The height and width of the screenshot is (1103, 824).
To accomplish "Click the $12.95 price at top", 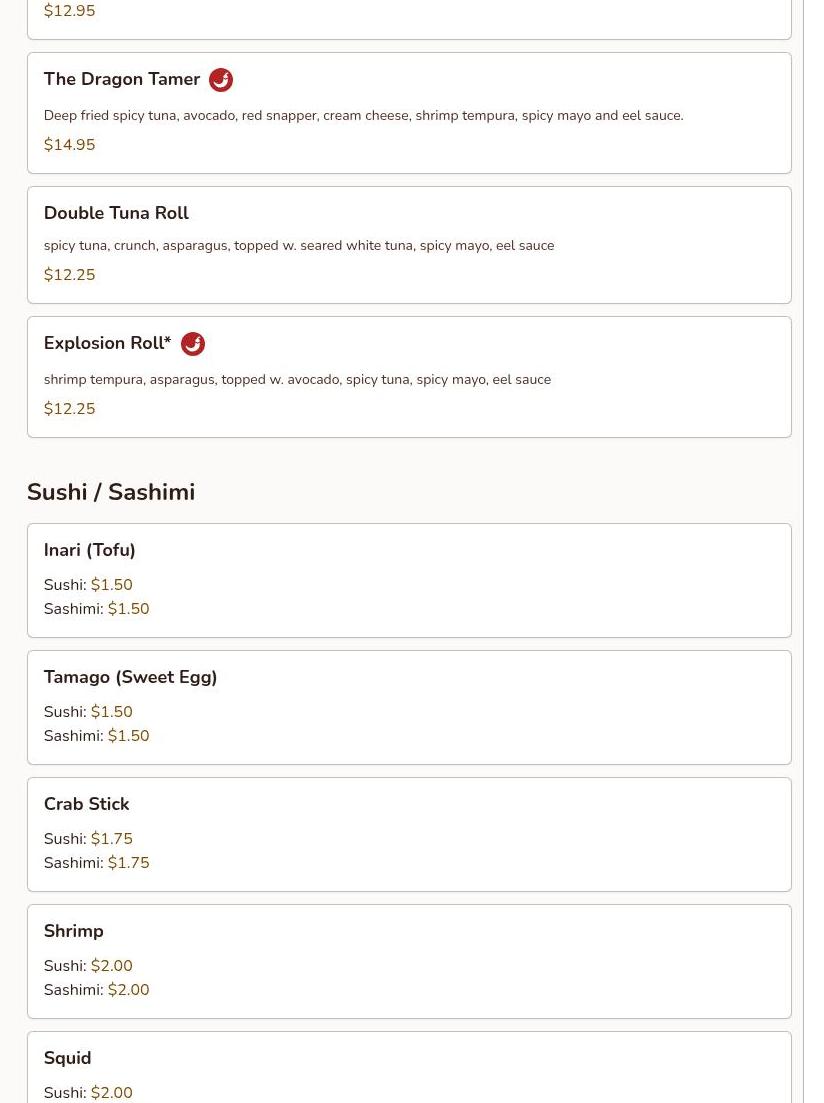I will point(69,11).
